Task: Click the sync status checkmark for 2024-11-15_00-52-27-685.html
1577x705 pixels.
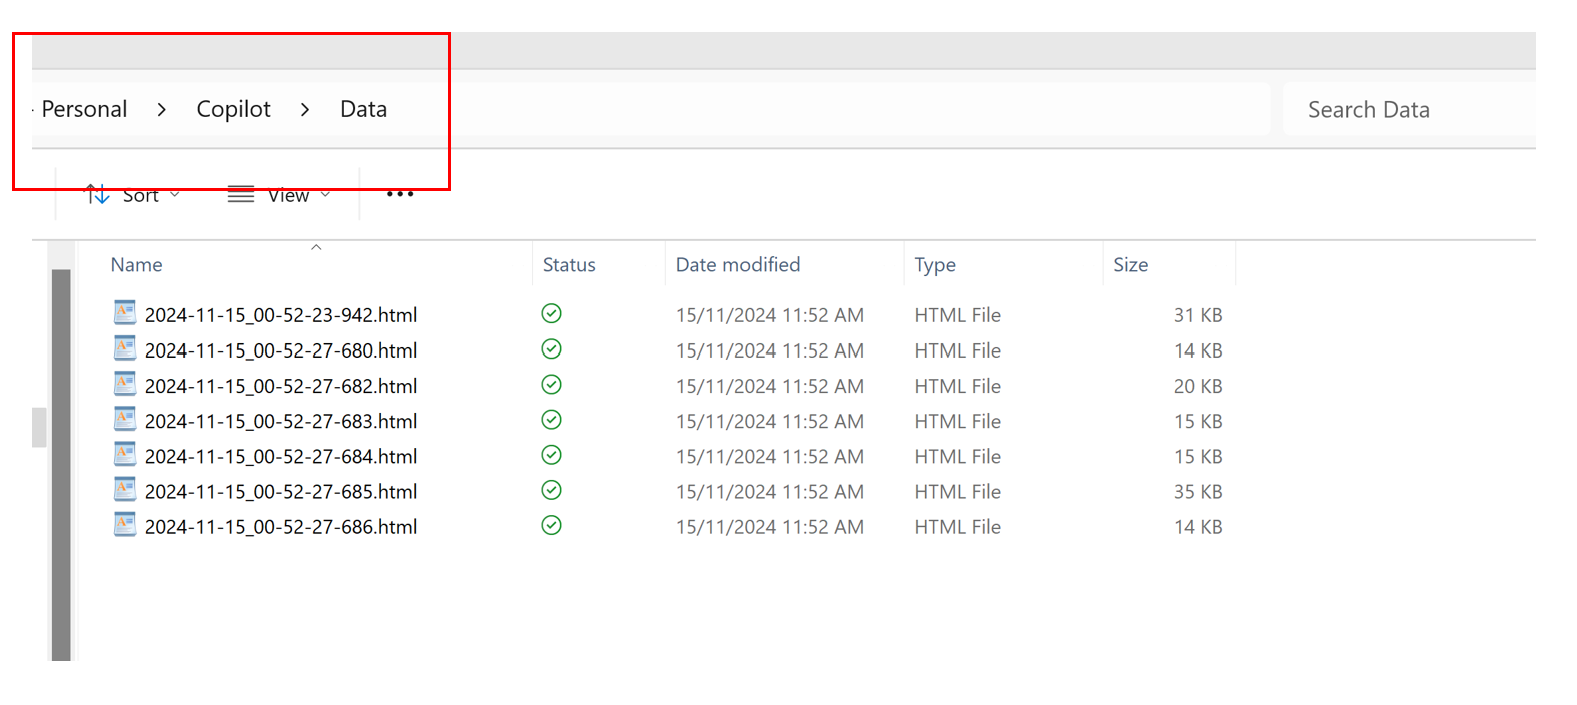Action: click(551, 490)
